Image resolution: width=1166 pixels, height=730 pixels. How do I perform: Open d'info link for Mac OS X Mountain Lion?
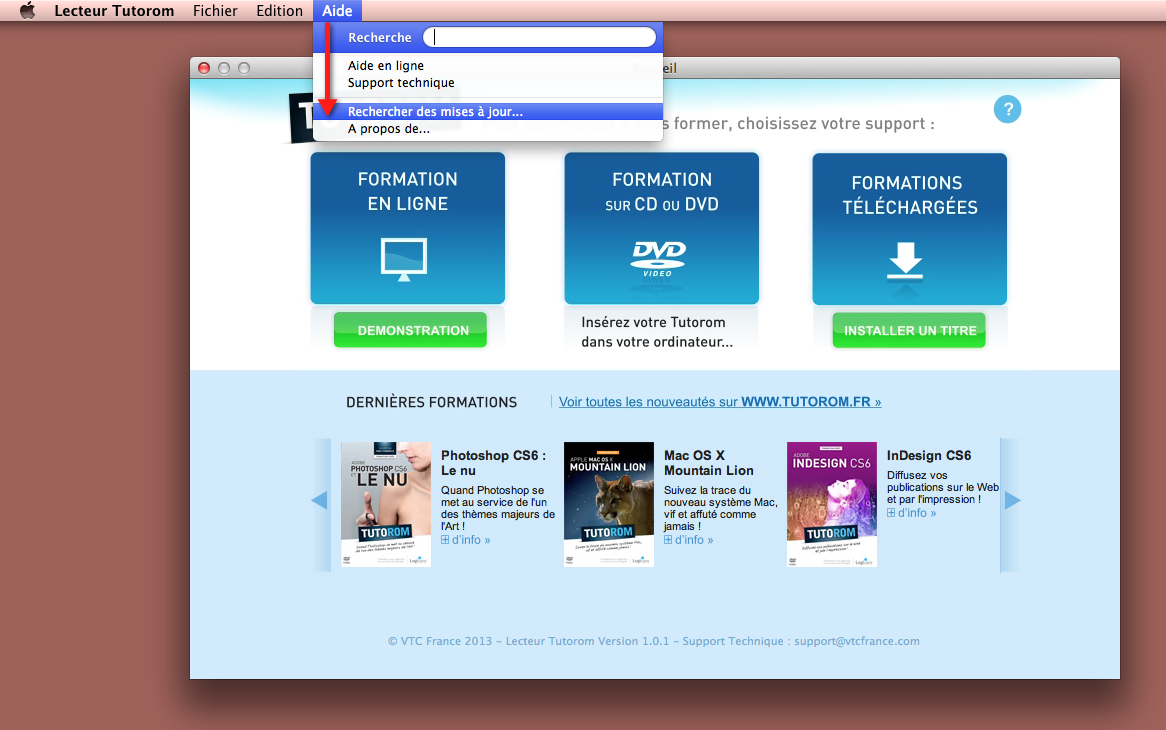[689, 540]
